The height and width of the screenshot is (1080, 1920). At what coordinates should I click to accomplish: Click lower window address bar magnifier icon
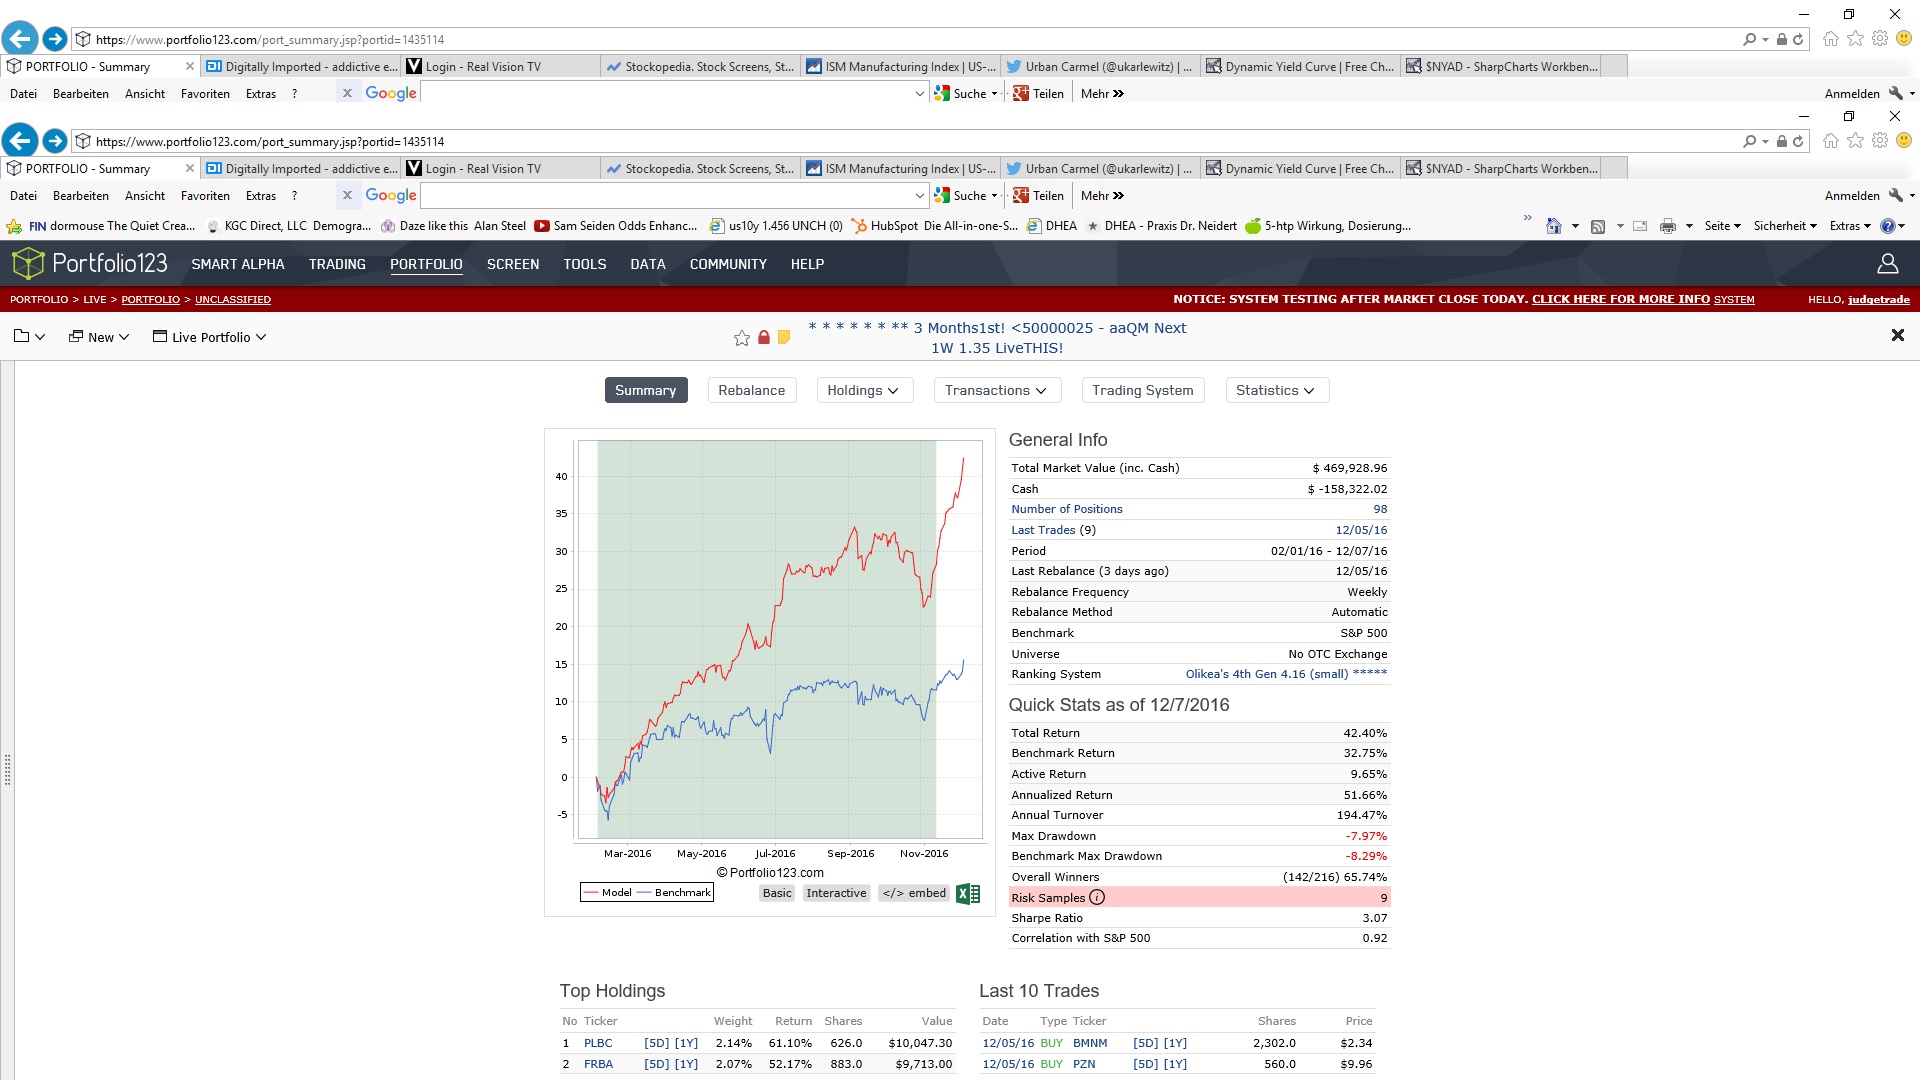1749,141
